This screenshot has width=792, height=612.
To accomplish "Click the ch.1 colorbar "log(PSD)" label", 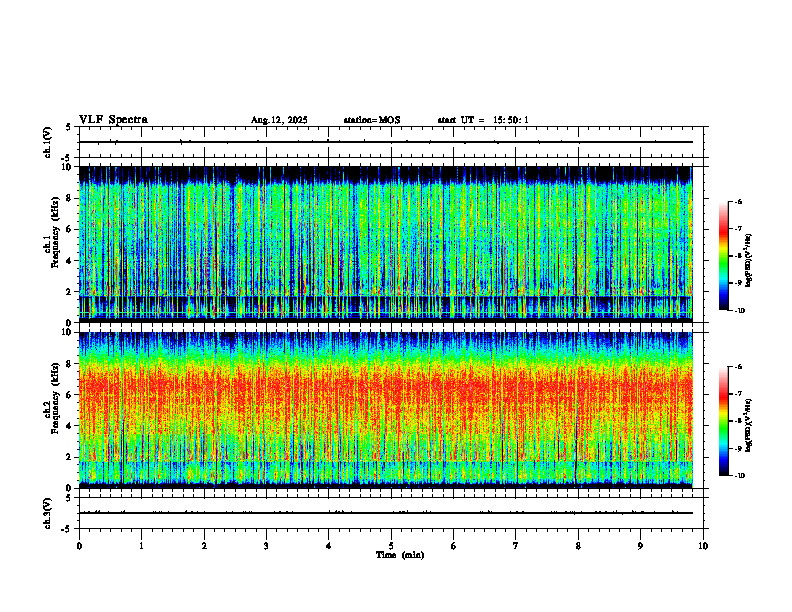I will [x=749, y=261].
